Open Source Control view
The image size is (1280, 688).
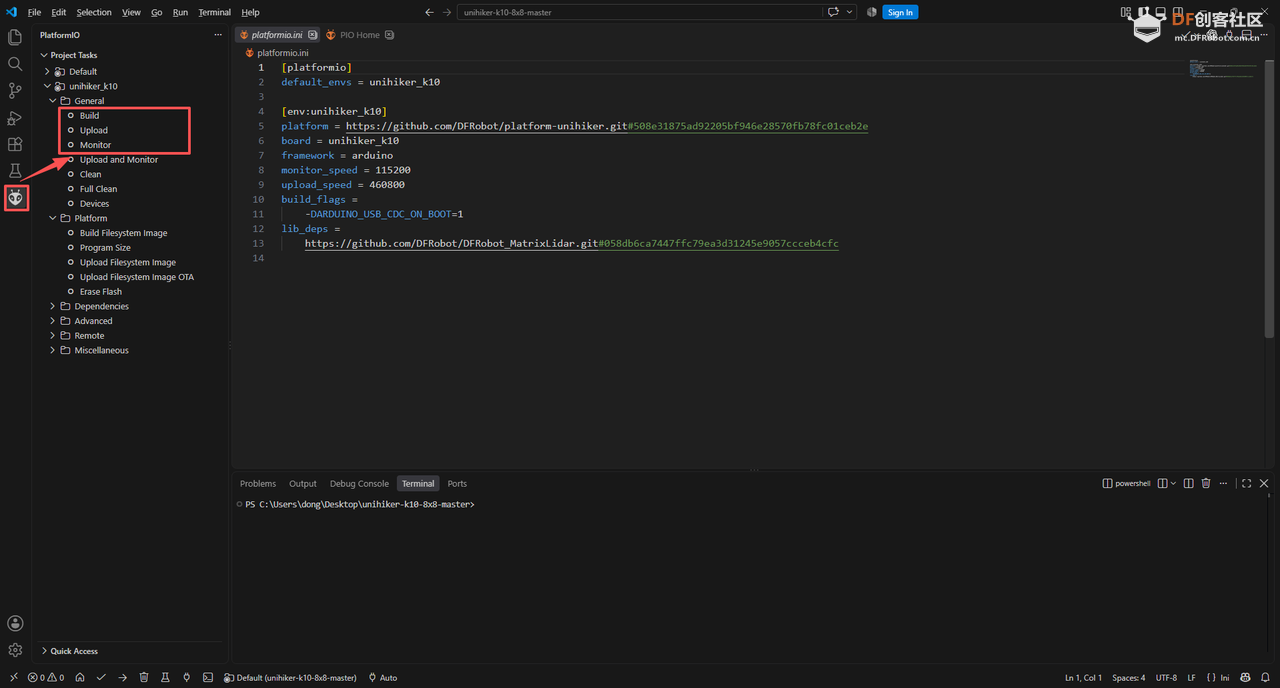(x=15, y=91)
